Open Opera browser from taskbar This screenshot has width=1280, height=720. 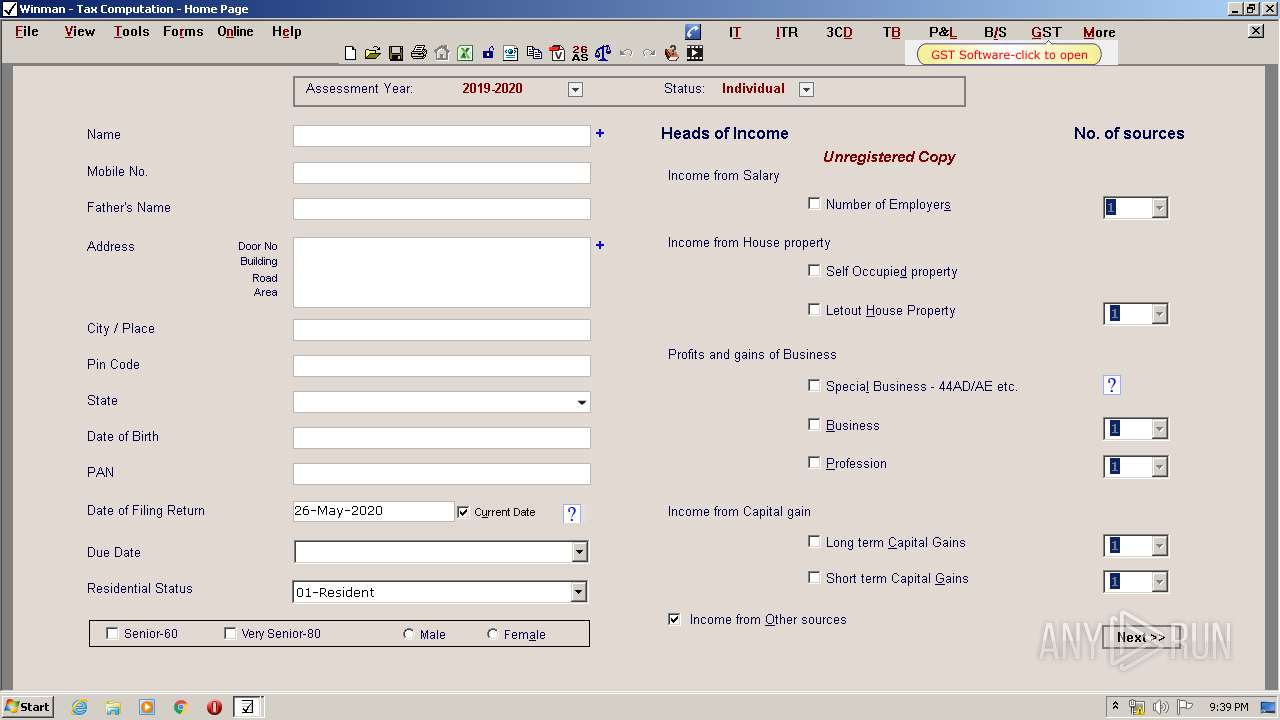(x=214, y=707)
